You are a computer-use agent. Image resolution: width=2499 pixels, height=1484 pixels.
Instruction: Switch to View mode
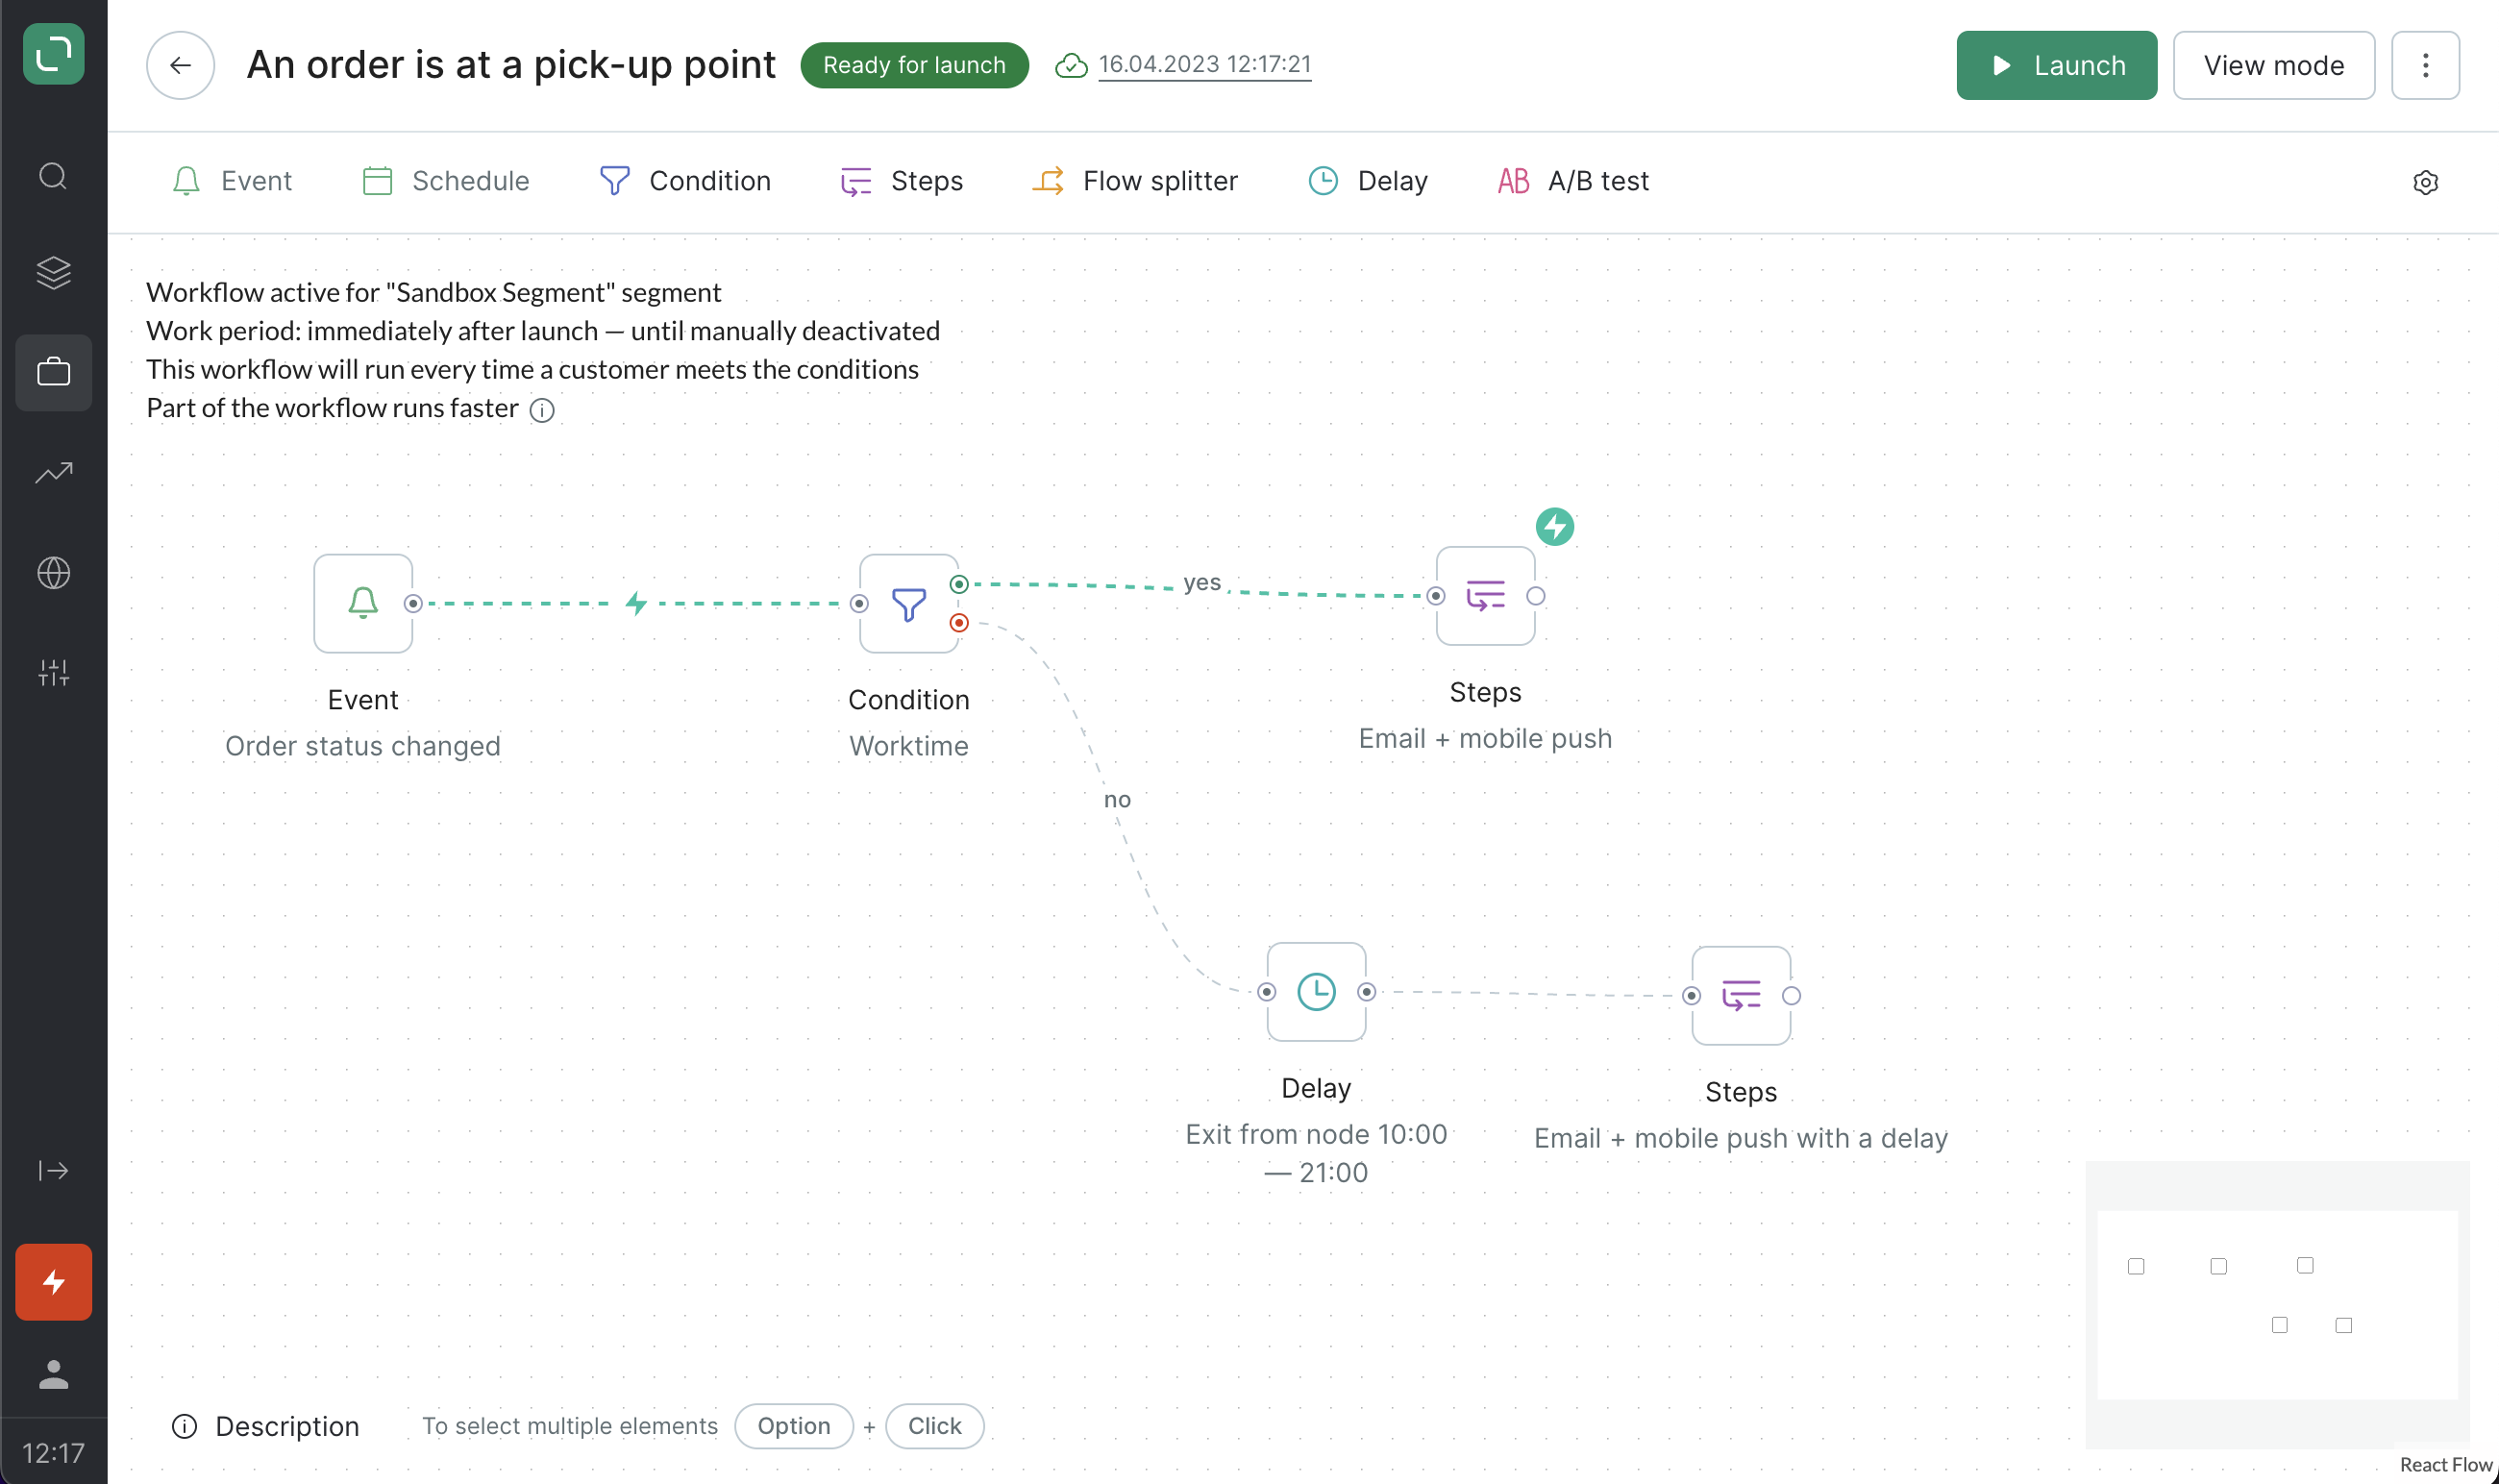[x=2273, y=65]
